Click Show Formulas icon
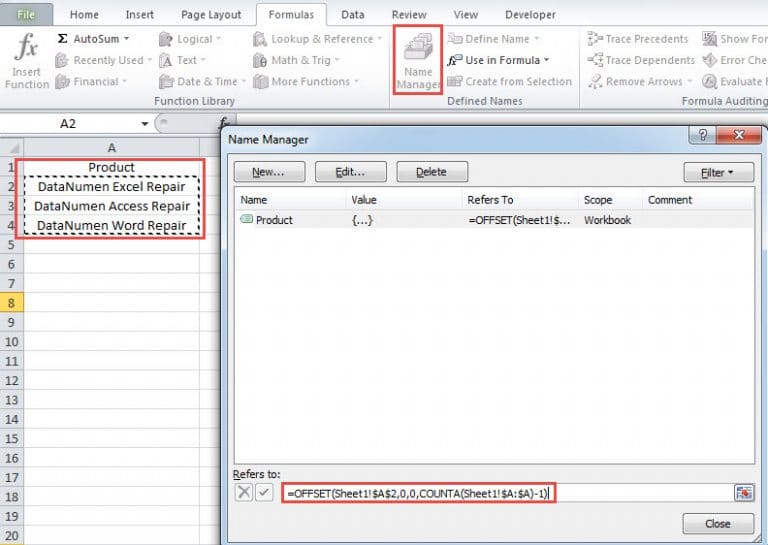 709,39
